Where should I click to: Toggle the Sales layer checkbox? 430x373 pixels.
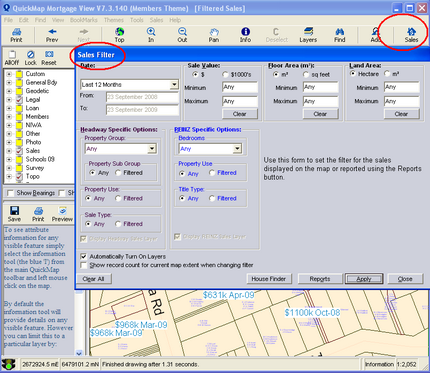(x=19, y=151)
